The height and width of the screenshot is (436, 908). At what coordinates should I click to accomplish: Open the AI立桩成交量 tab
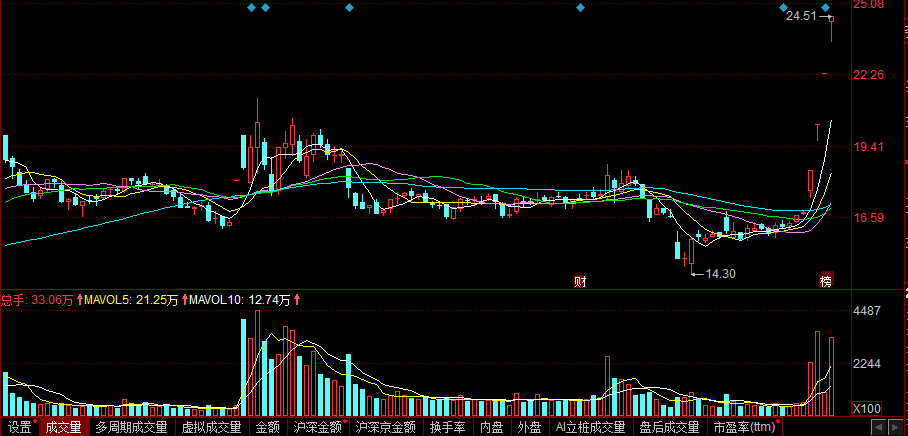(590, 428)
